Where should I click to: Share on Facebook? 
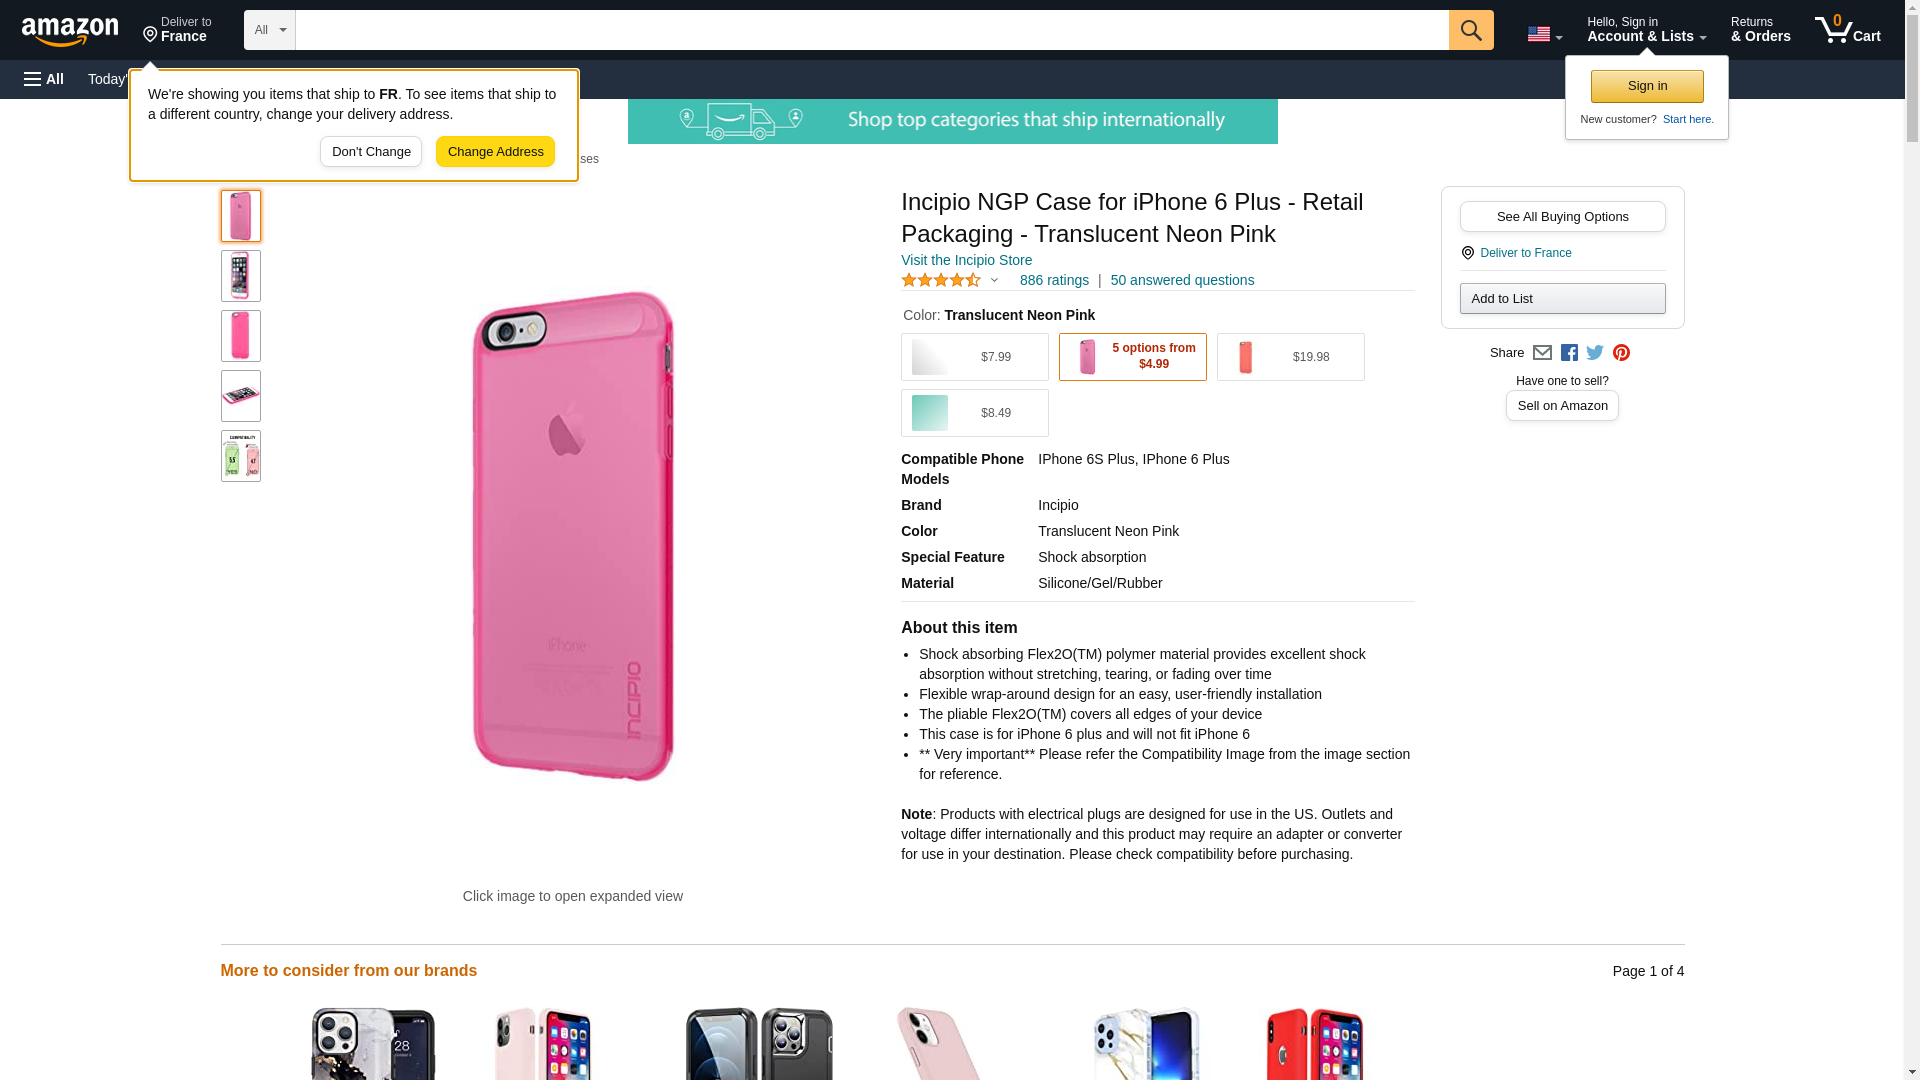pyautogui.click(x=1569, y=353)
